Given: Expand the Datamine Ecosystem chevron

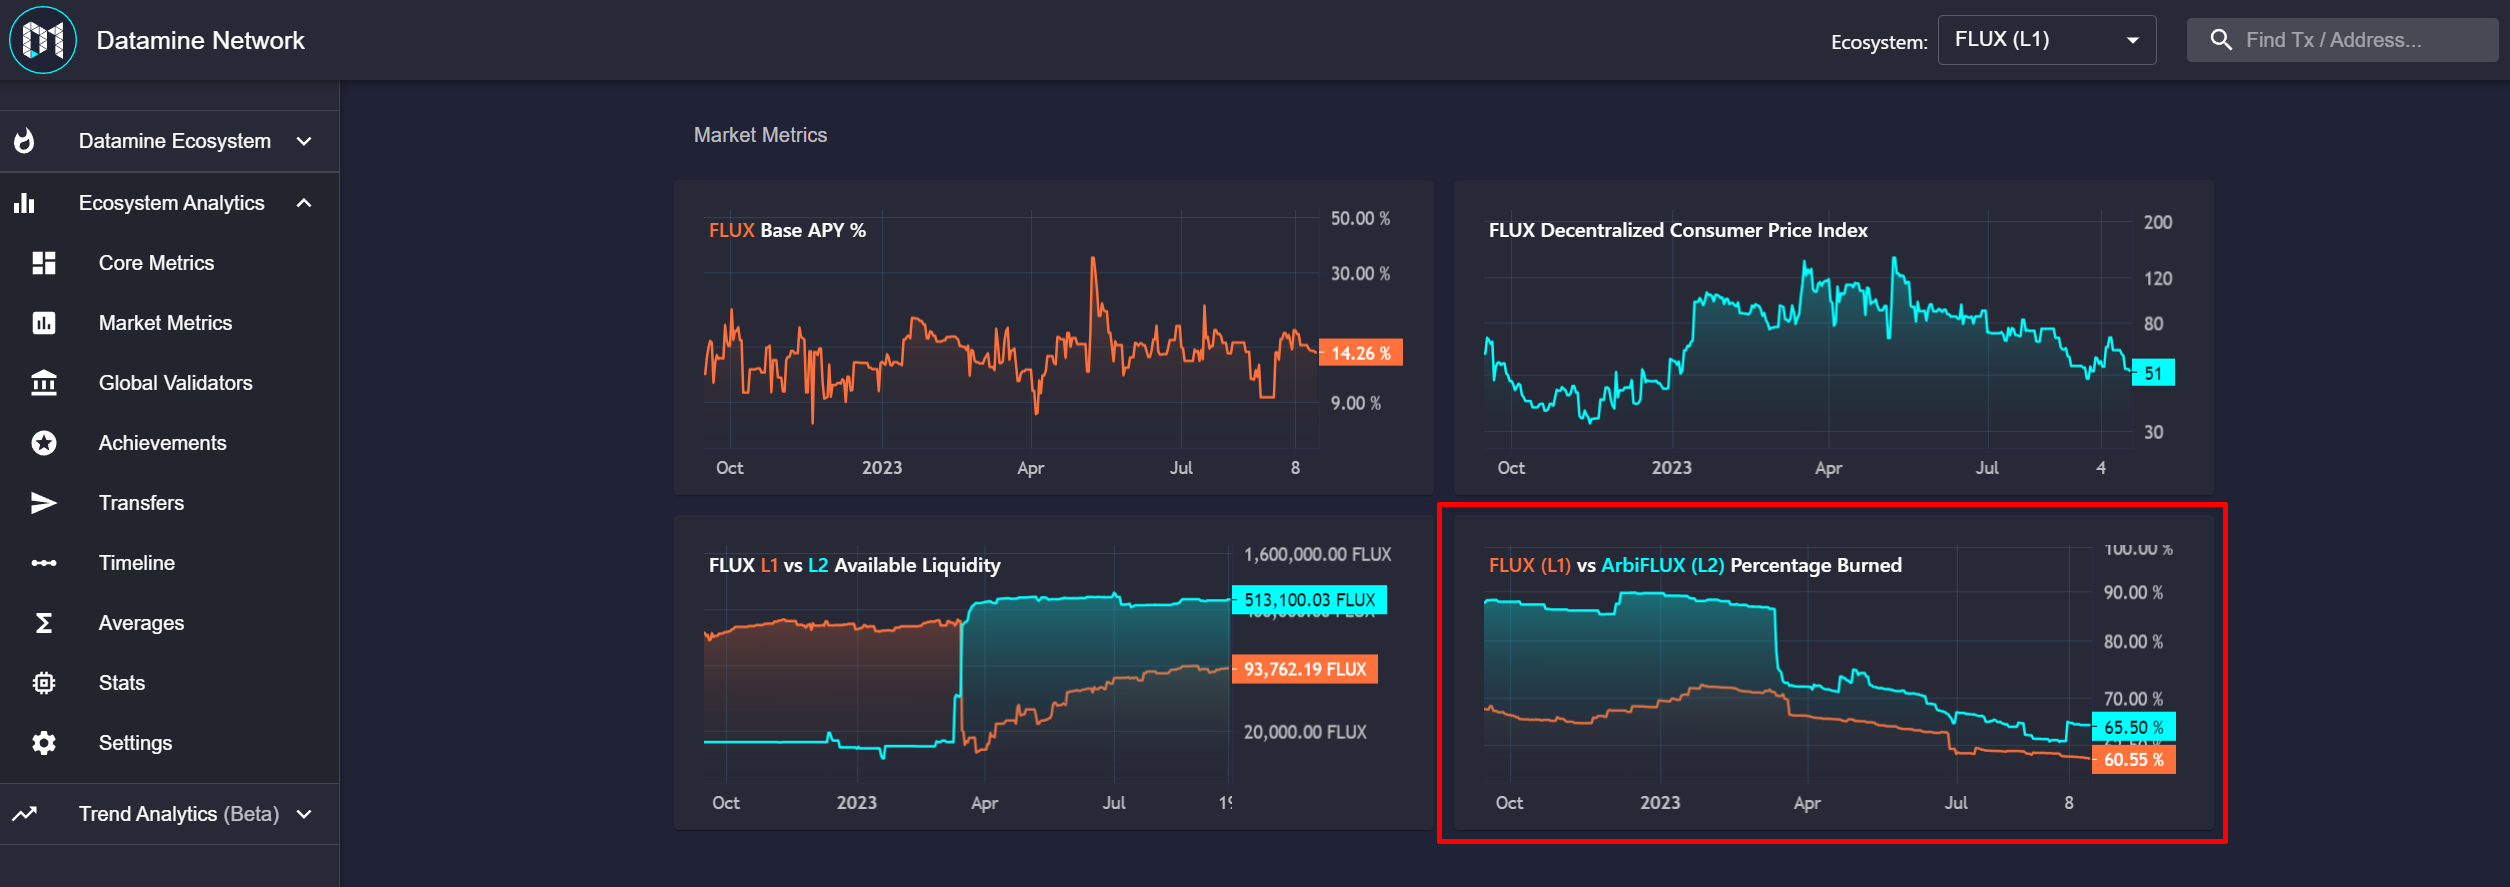Looking at the screenshot, I should click(x=304, y=141).
